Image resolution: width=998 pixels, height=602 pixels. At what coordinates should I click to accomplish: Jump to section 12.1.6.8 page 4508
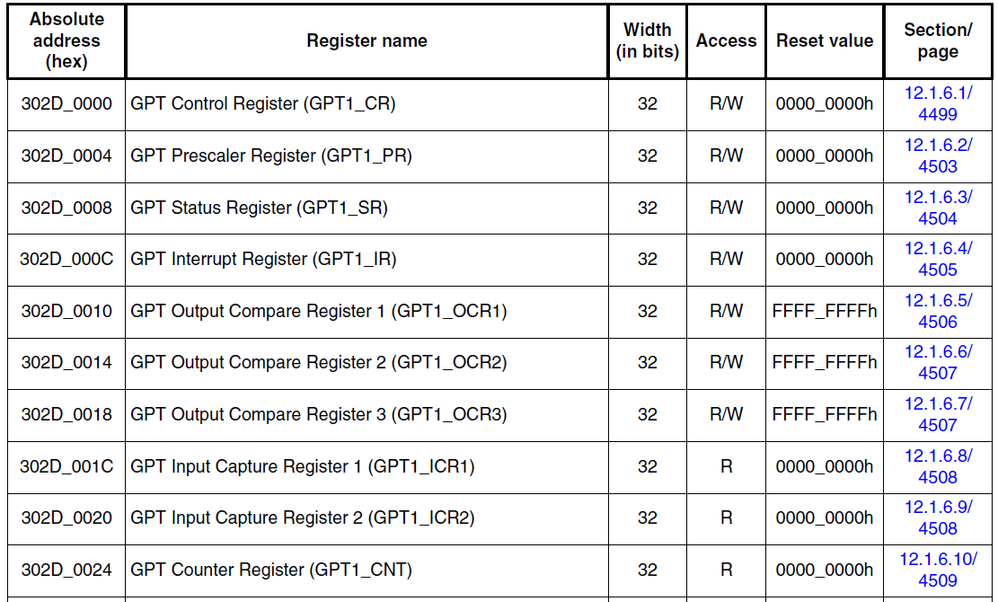tap(938, 466)
